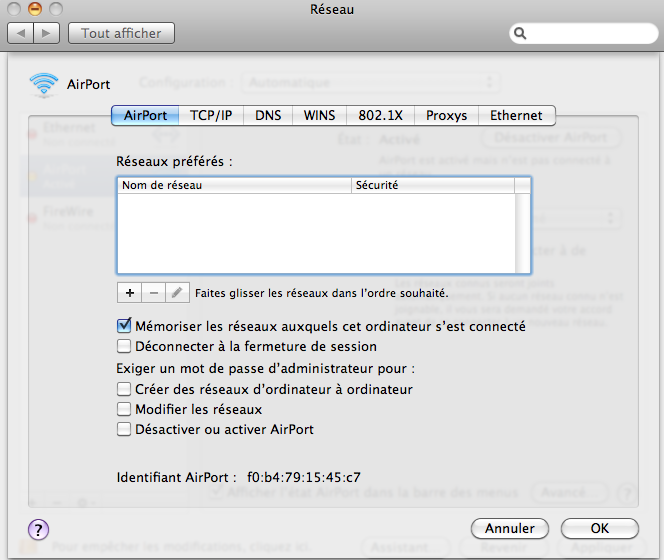
Task: Switch to the WINS tab
Action: [x=319, y=115]
